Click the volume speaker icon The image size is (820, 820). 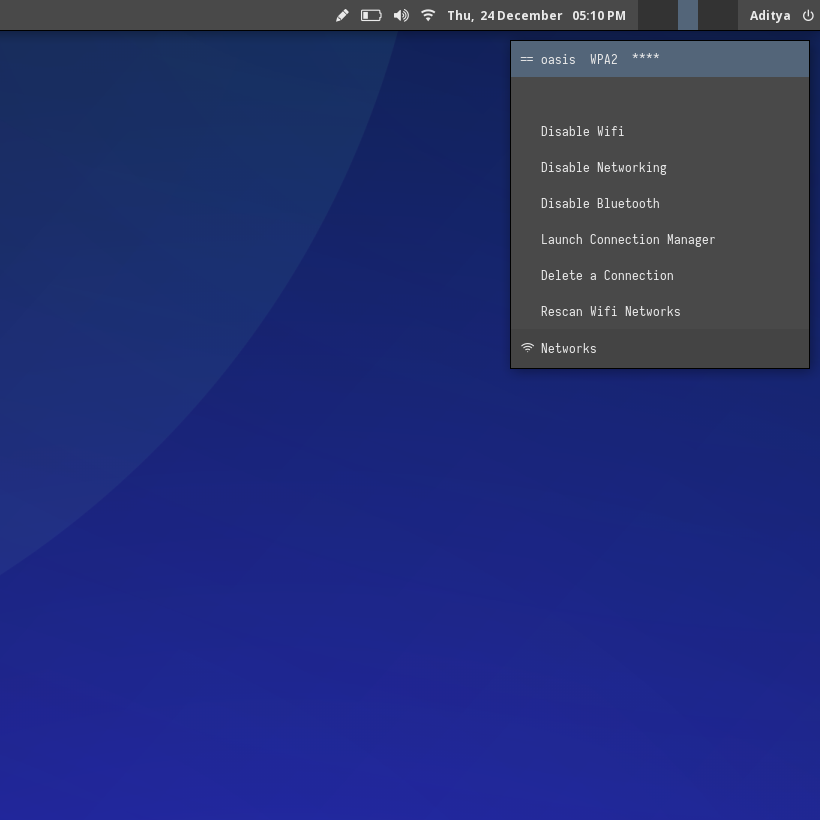(401, 15)
